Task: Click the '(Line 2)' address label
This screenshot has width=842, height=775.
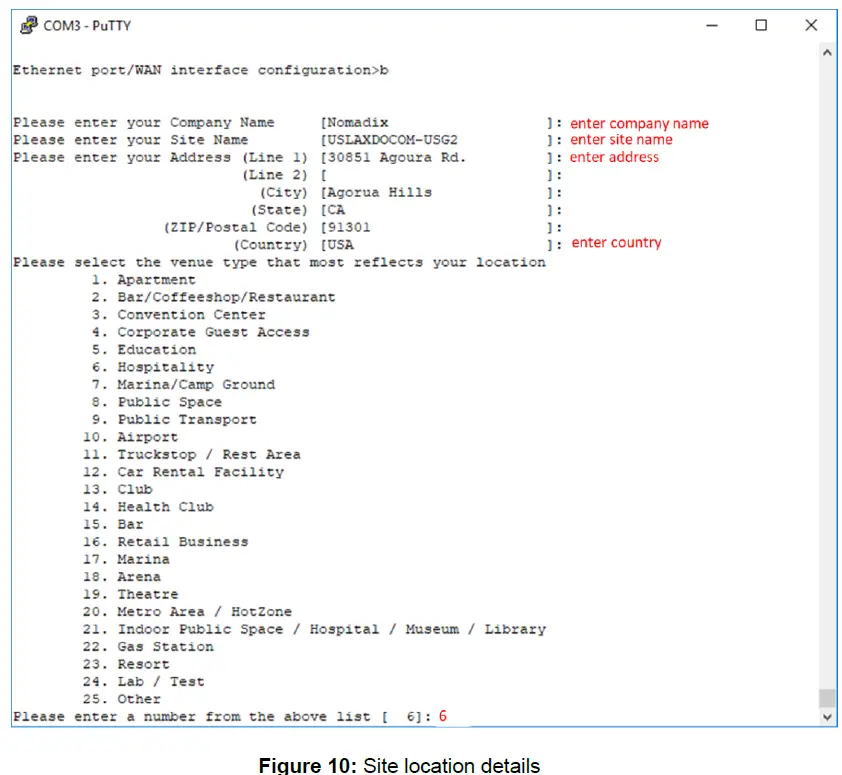Action: point(274,175)
